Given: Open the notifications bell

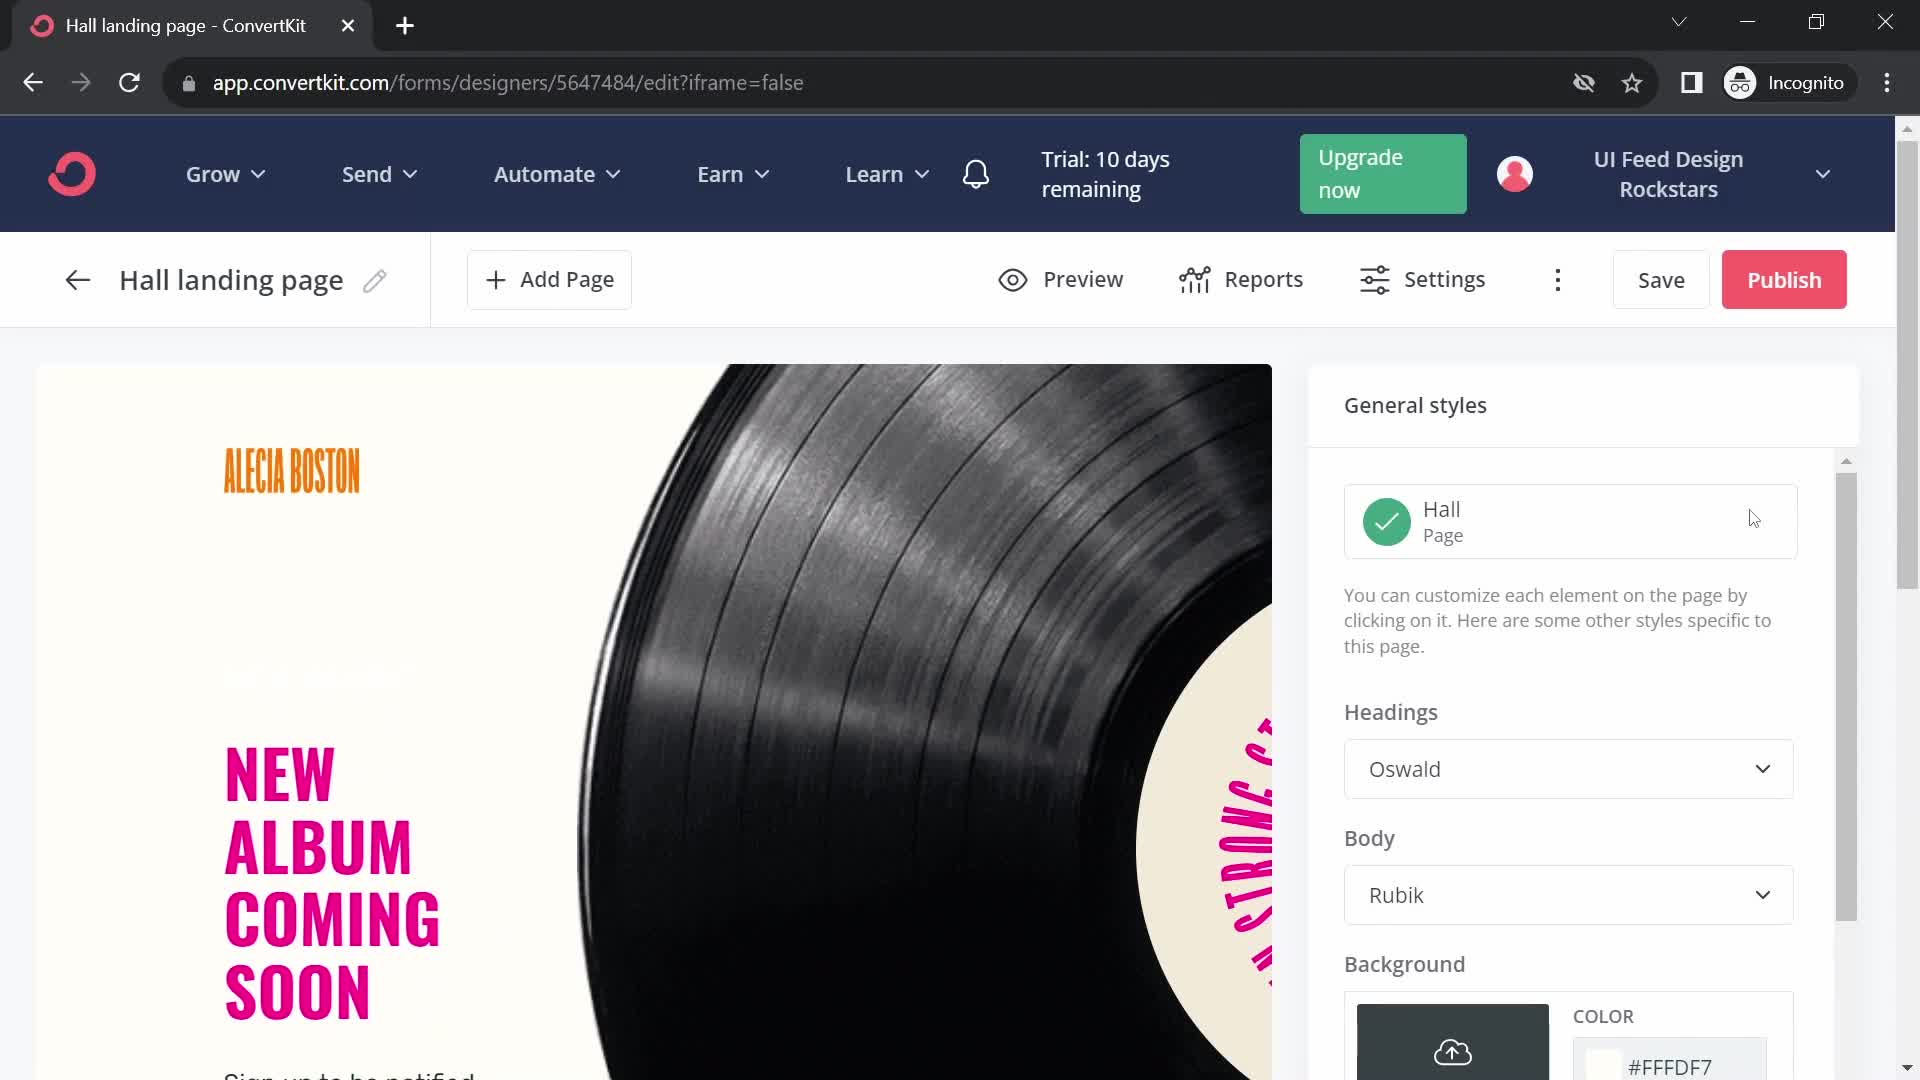Looking at the screenshot, I should [976, 174].
